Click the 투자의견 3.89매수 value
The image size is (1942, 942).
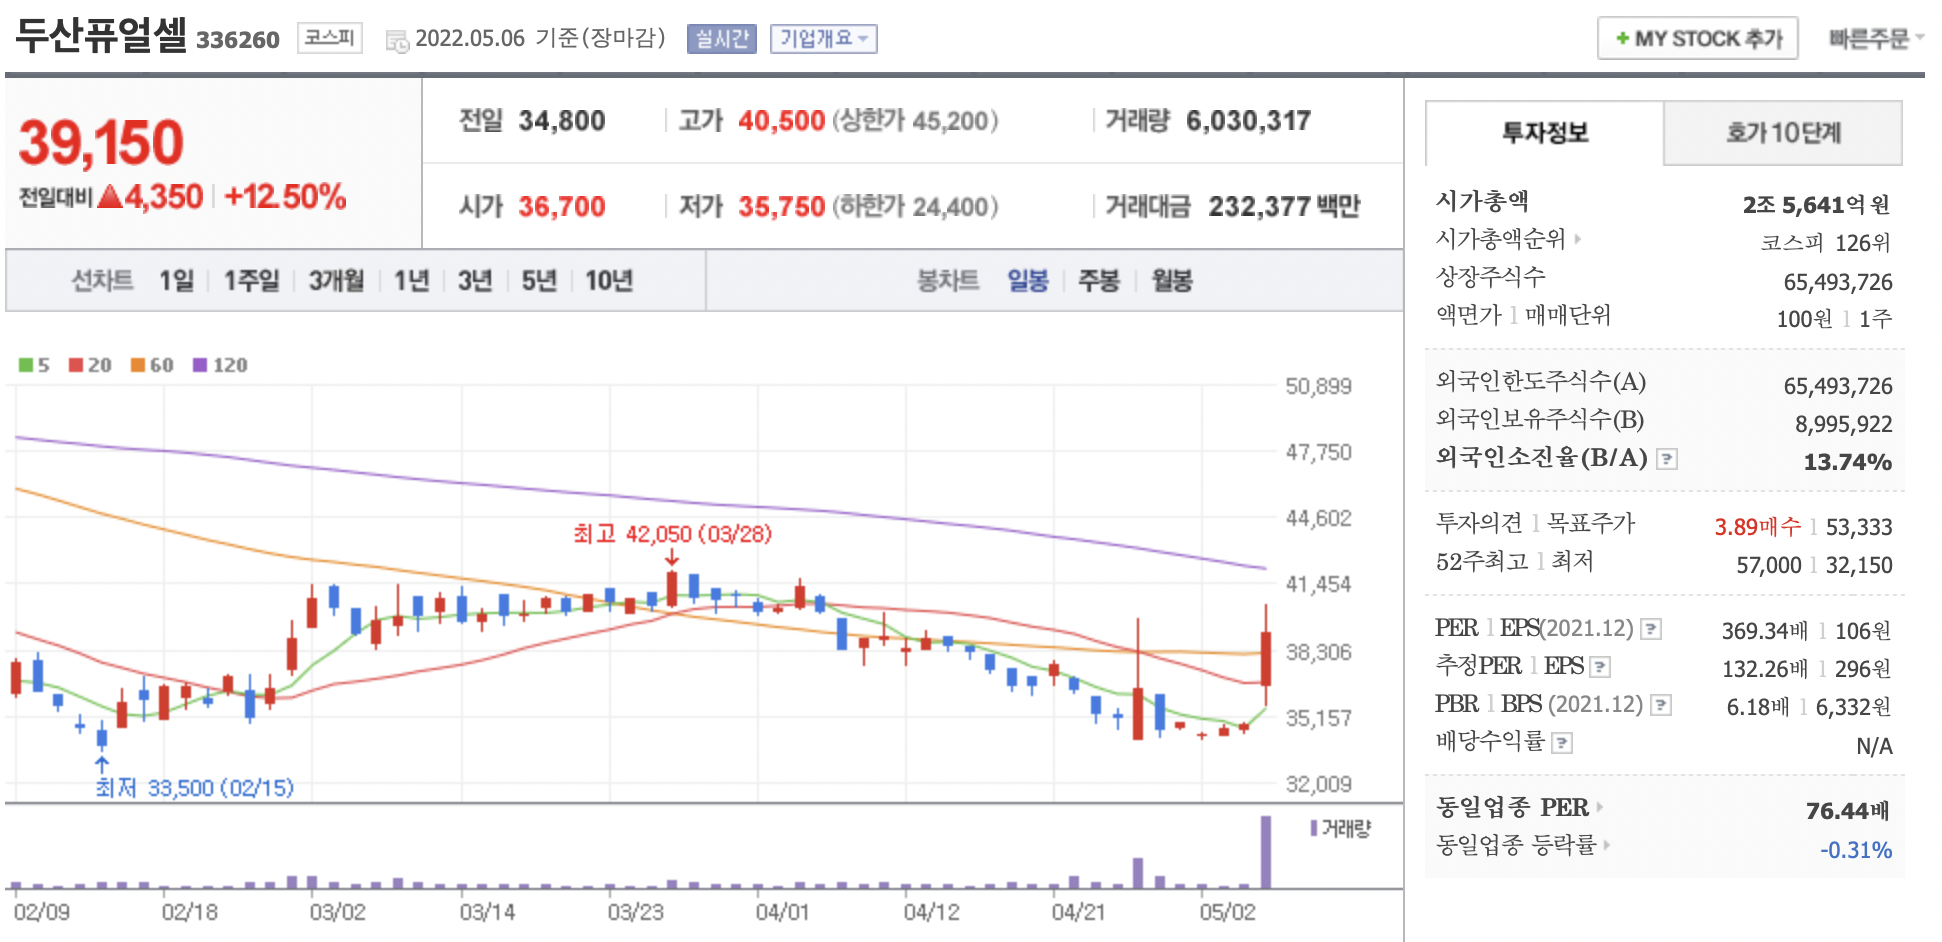pyautogui.click(x=1757, y=527)
